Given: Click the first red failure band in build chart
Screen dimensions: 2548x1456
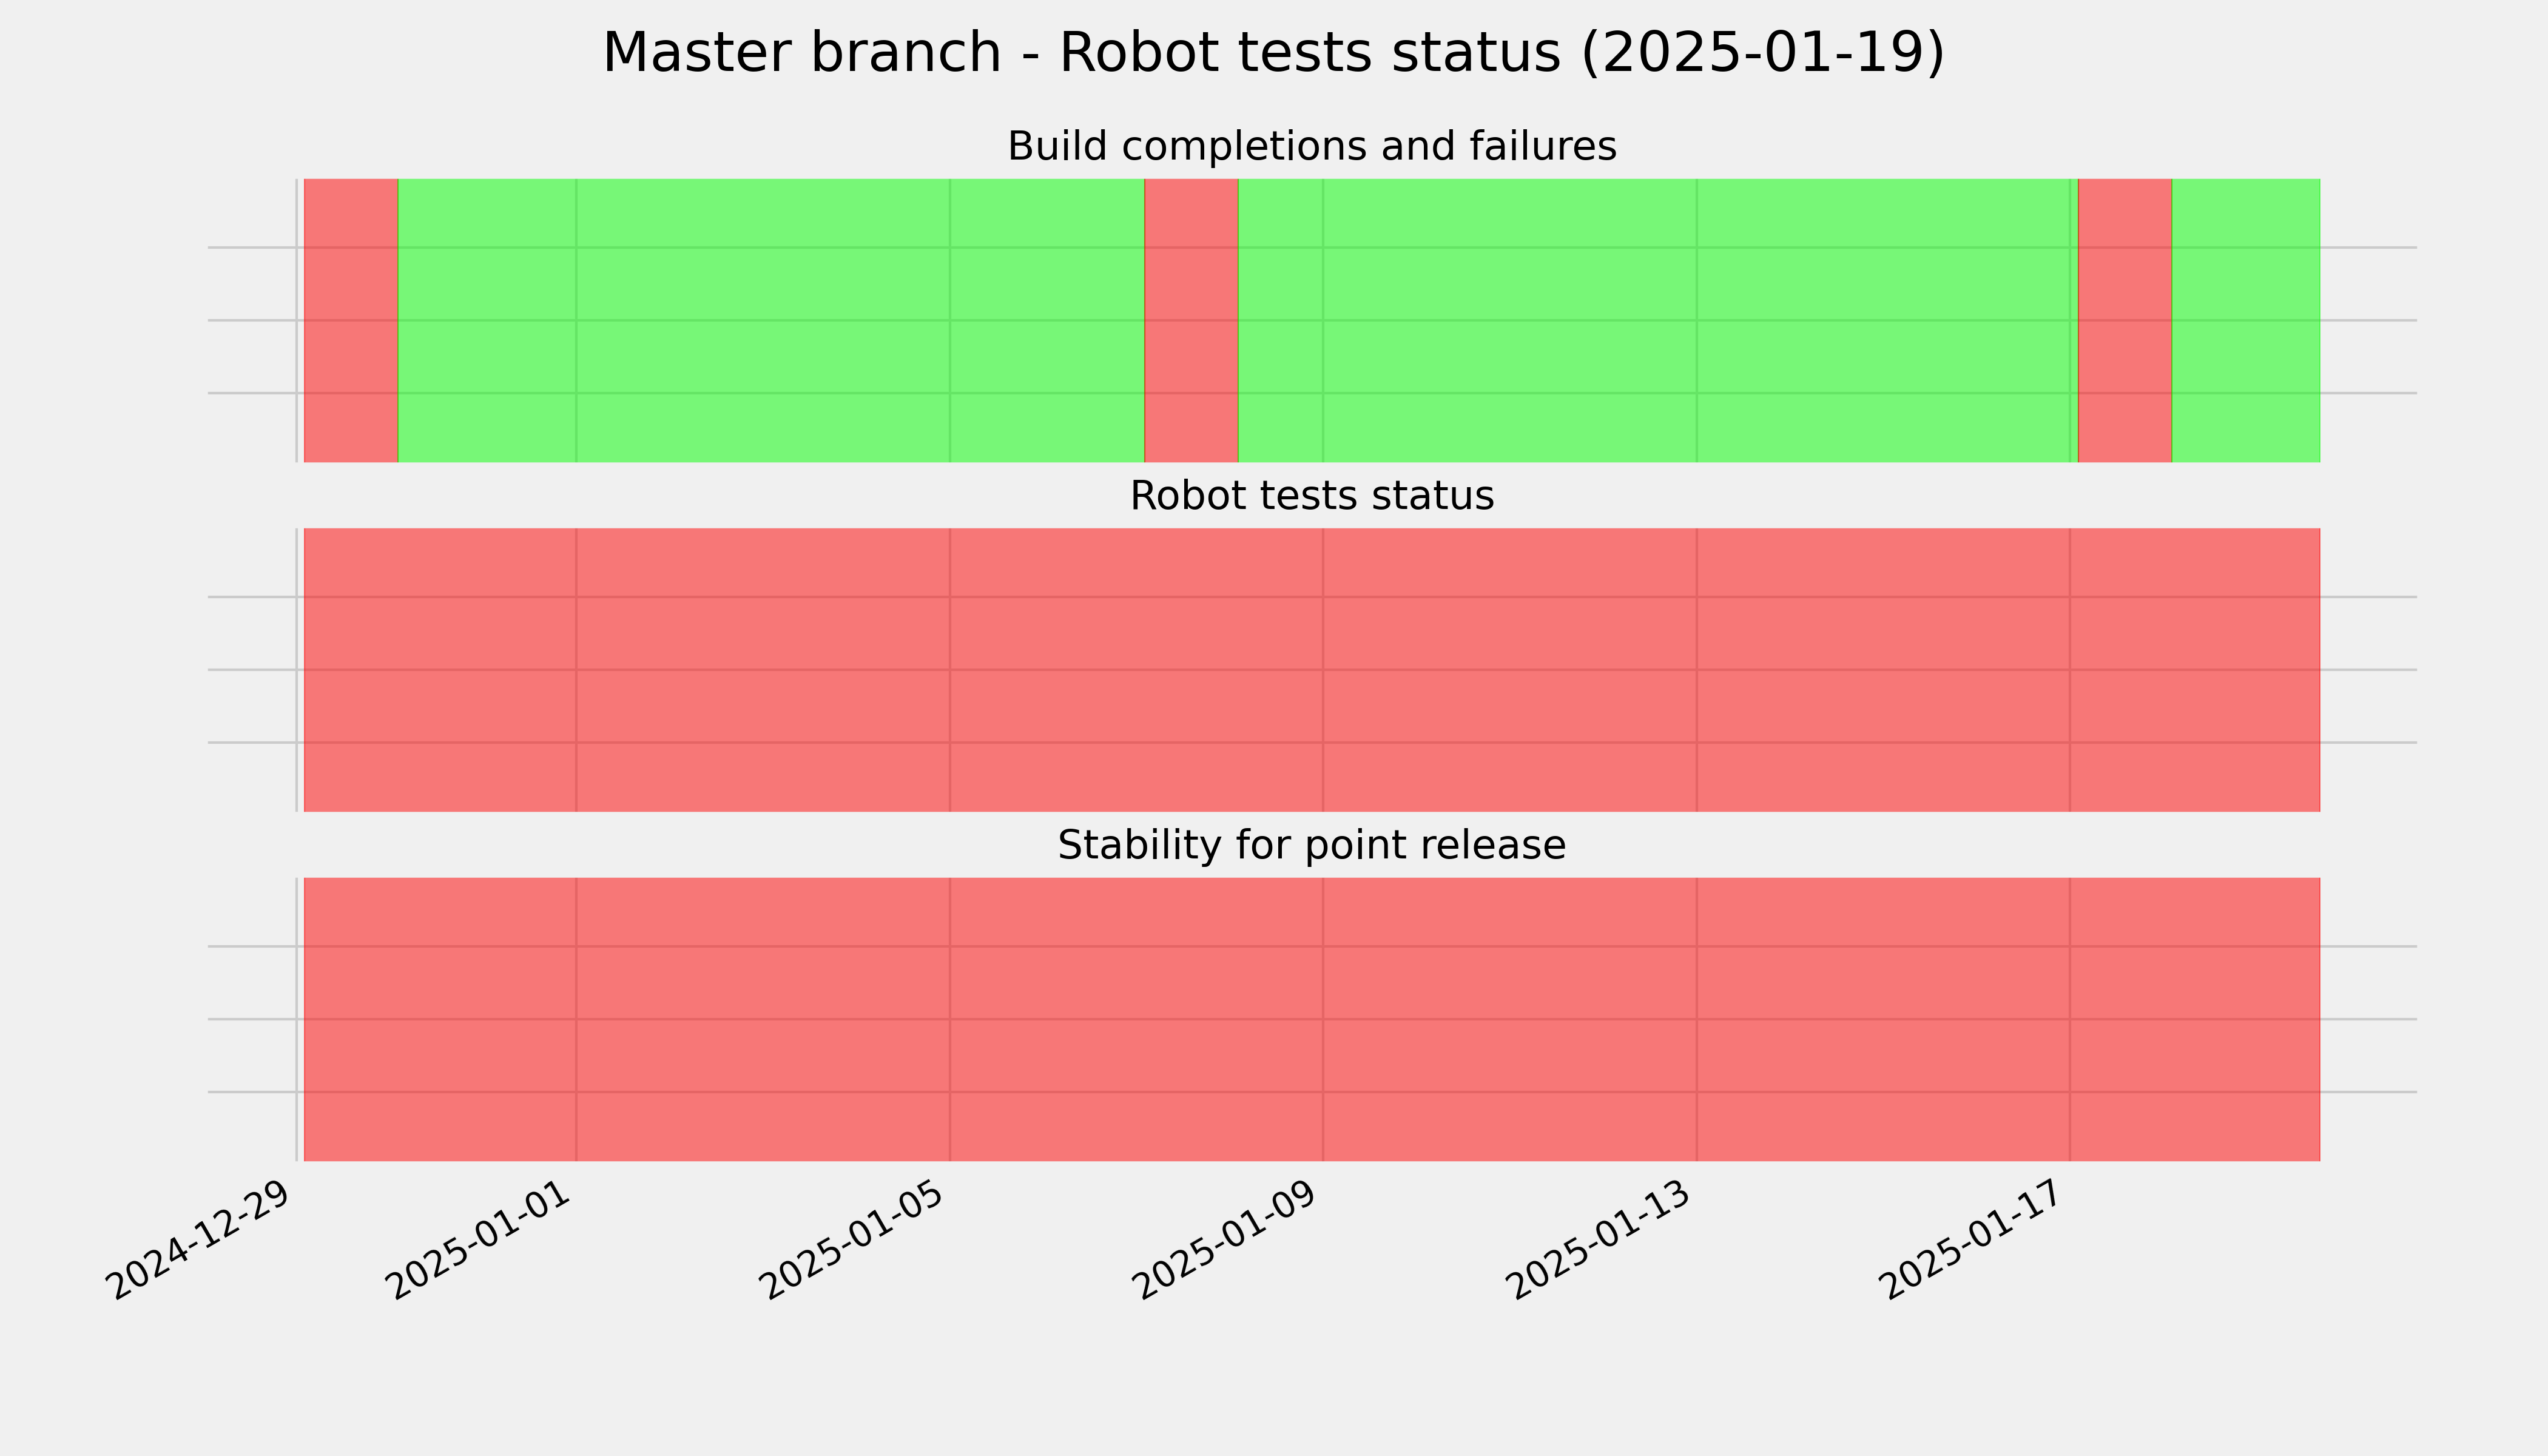Looking at the screenshot, I should (351, 320).
